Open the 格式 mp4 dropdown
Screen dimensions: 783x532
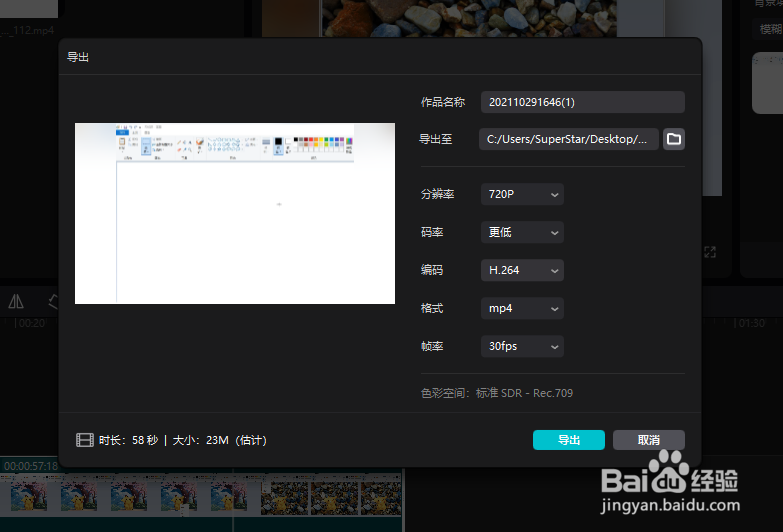(522, 308)
